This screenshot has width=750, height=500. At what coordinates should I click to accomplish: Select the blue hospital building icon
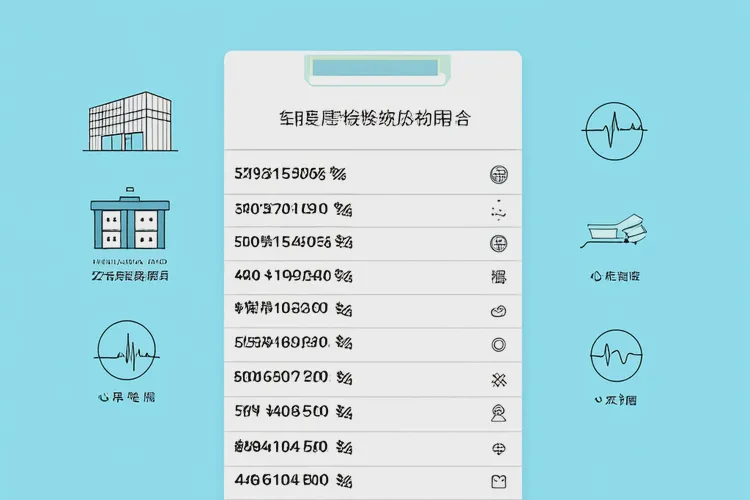click(x=130, y=223)
